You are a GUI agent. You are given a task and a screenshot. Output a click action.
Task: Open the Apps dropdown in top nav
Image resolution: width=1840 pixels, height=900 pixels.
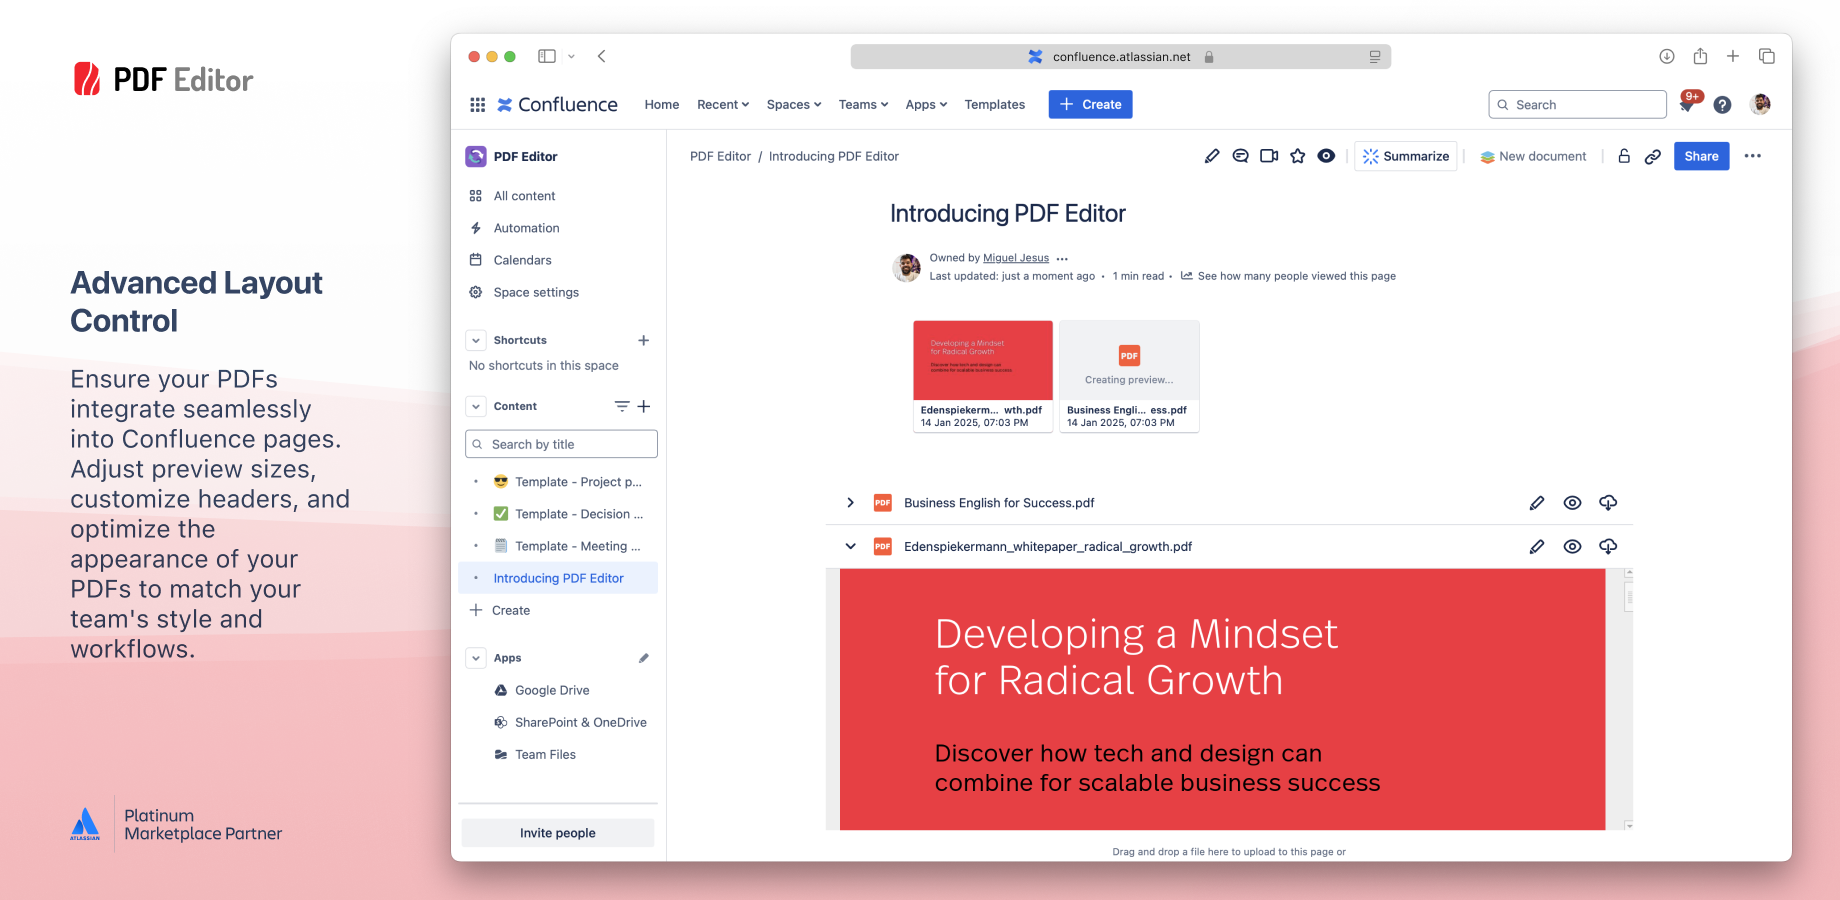[x=926, y=104]
